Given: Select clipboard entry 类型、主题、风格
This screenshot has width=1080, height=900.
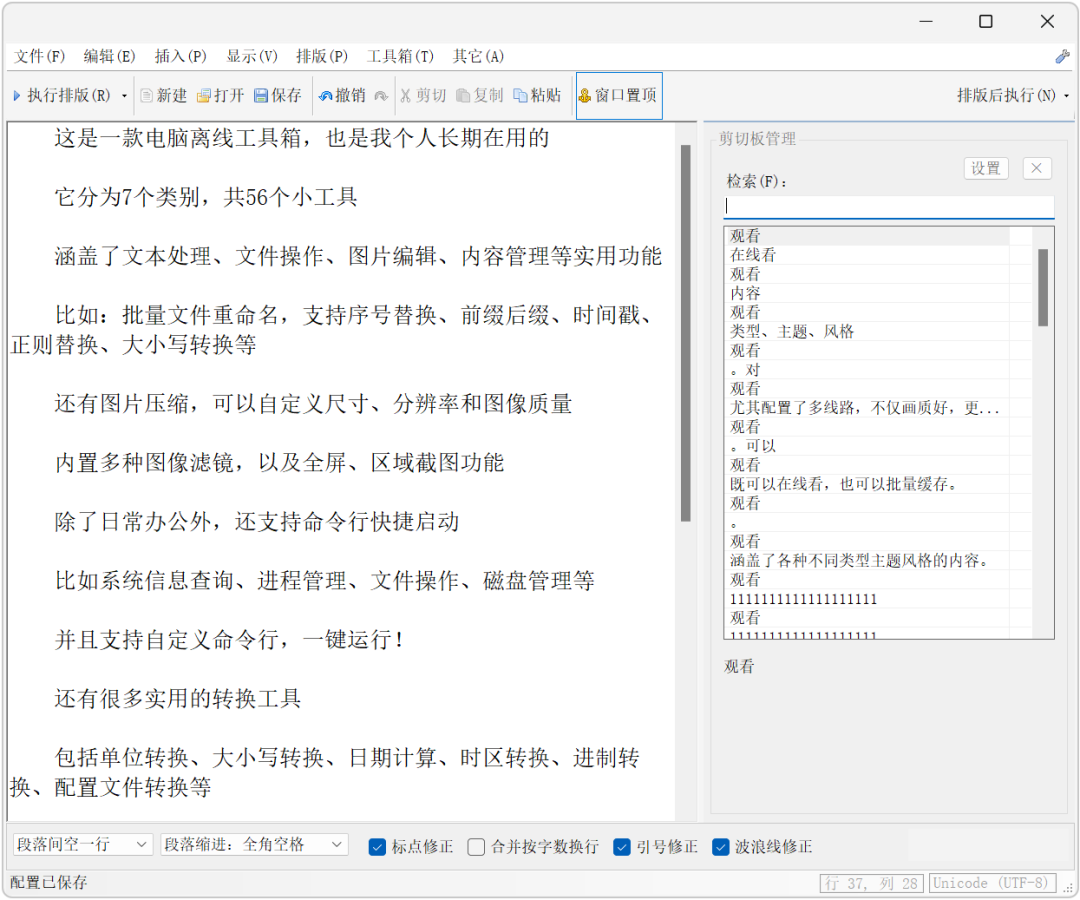Looking at the screenshot, I should [866, 331].
